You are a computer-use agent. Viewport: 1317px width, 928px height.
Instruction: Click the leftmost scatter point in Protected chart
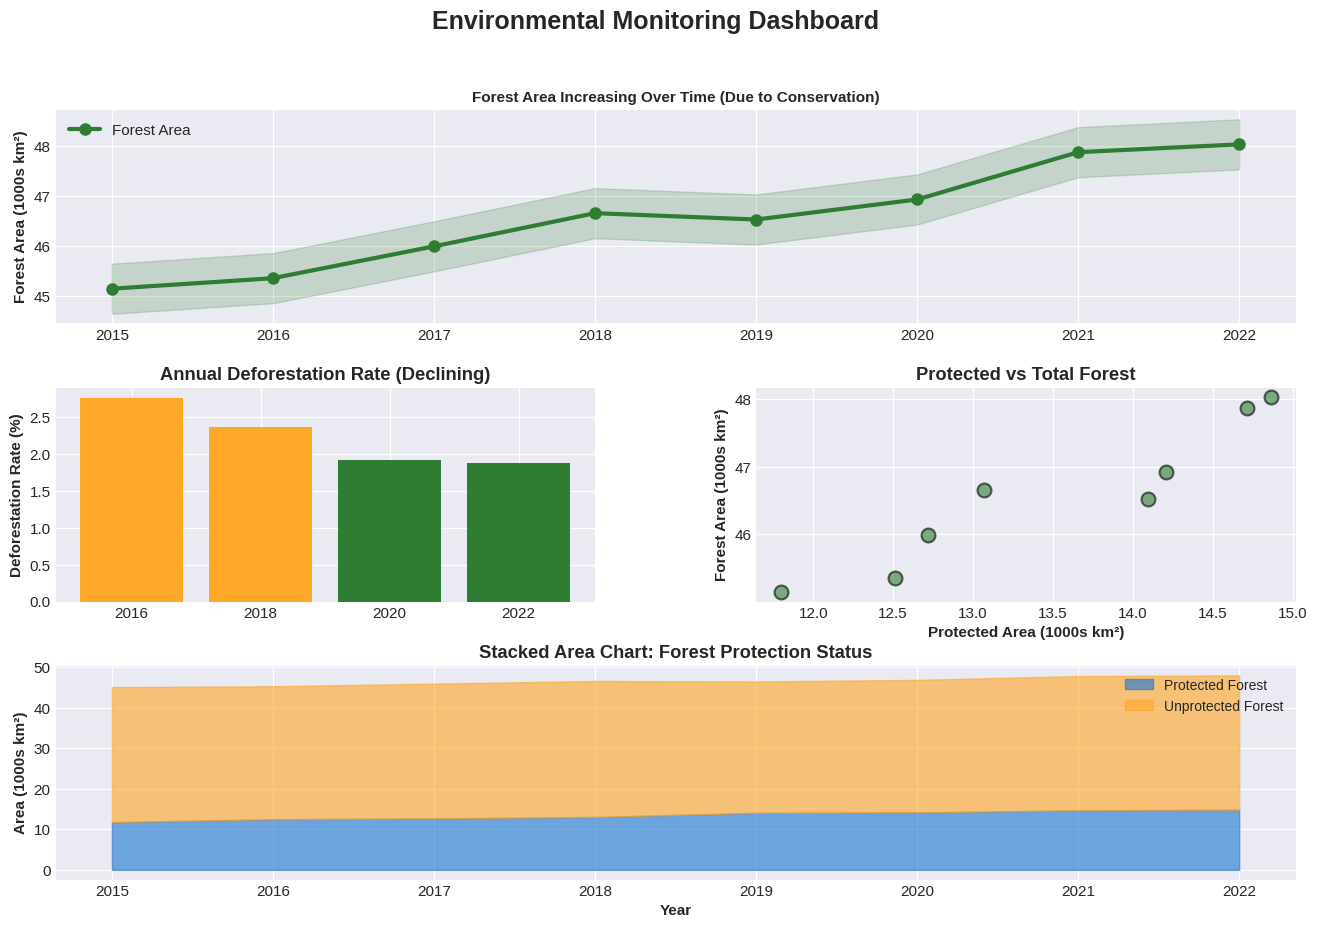pyautogui.click(x=781, y=592)
